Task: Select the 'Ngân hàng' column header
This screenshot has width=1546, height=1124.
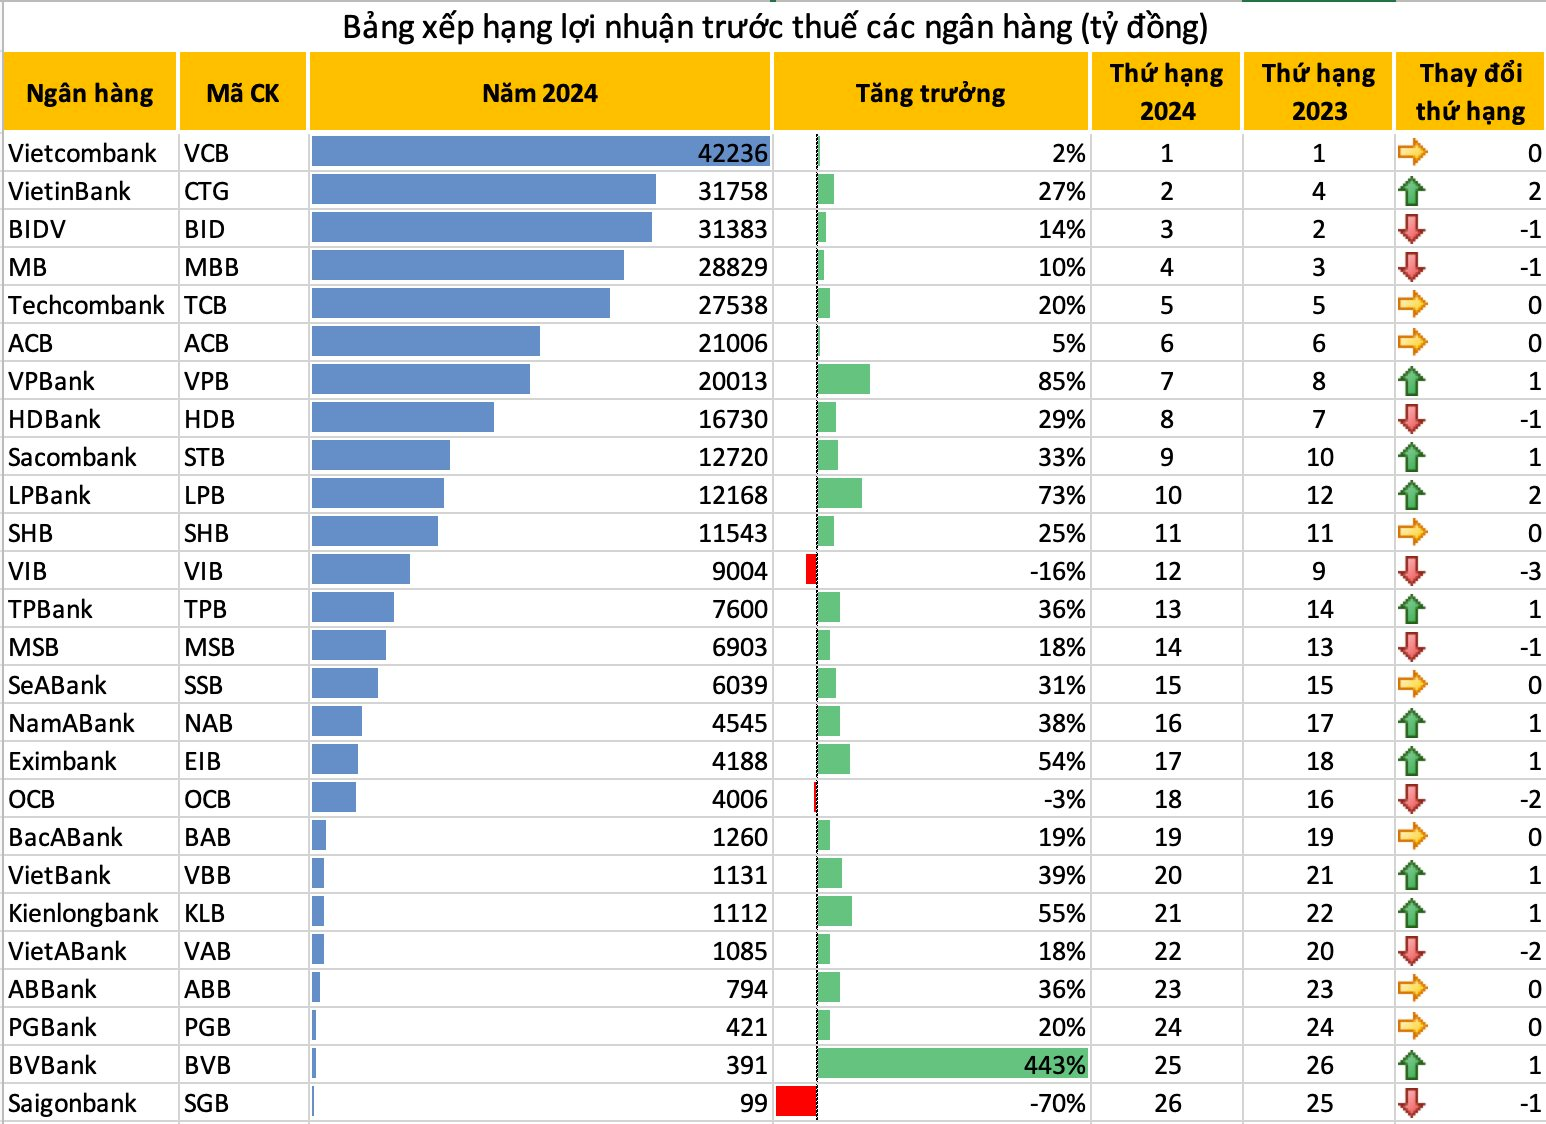Action: pyautogui.click(x=90, y=92)
